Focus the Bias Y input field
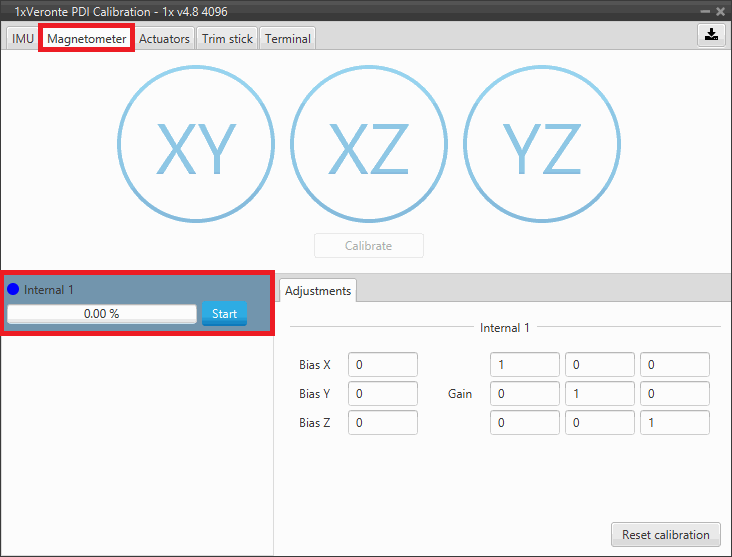Screen dimensions: 732x557 click(383, 394)
